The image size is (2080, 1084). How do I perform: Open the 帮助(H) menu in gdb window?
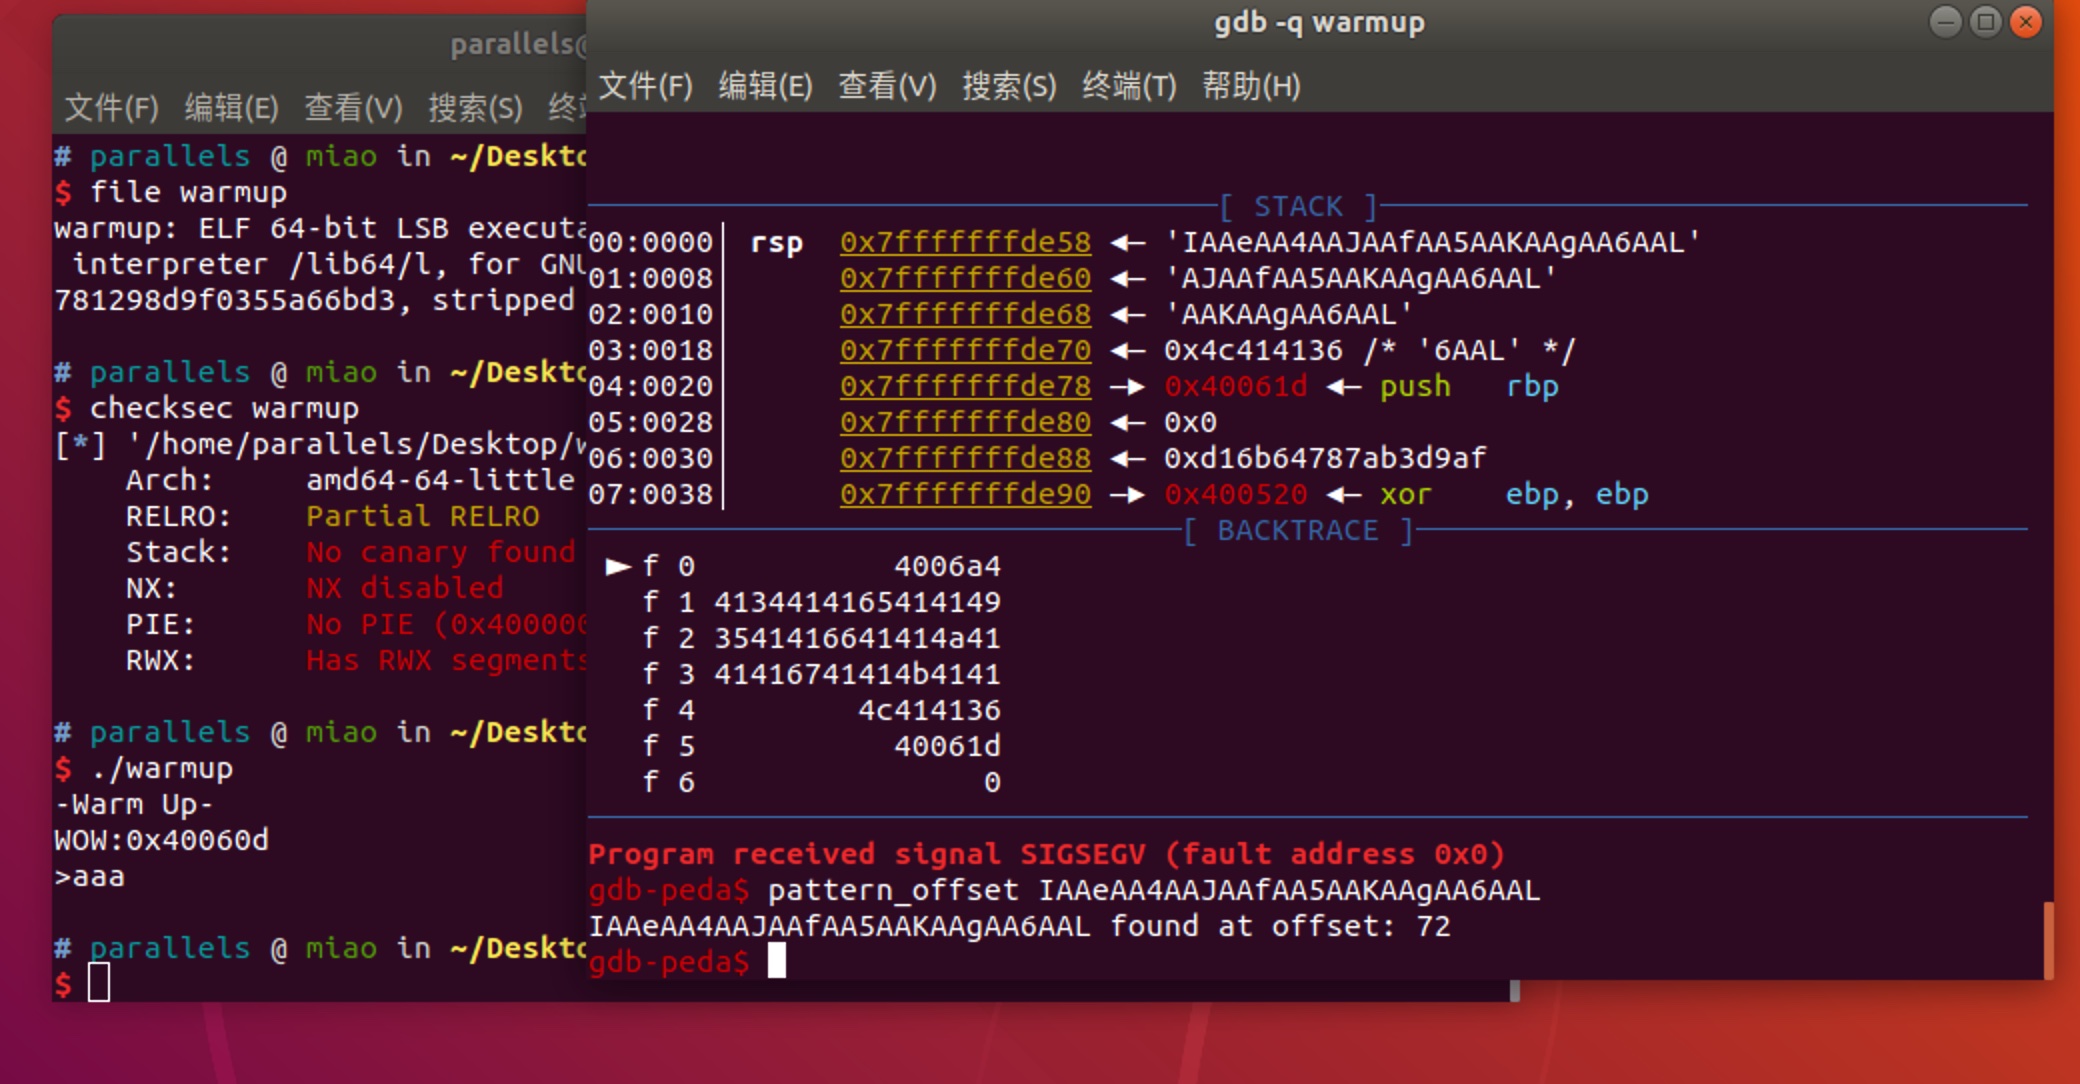1251,86
